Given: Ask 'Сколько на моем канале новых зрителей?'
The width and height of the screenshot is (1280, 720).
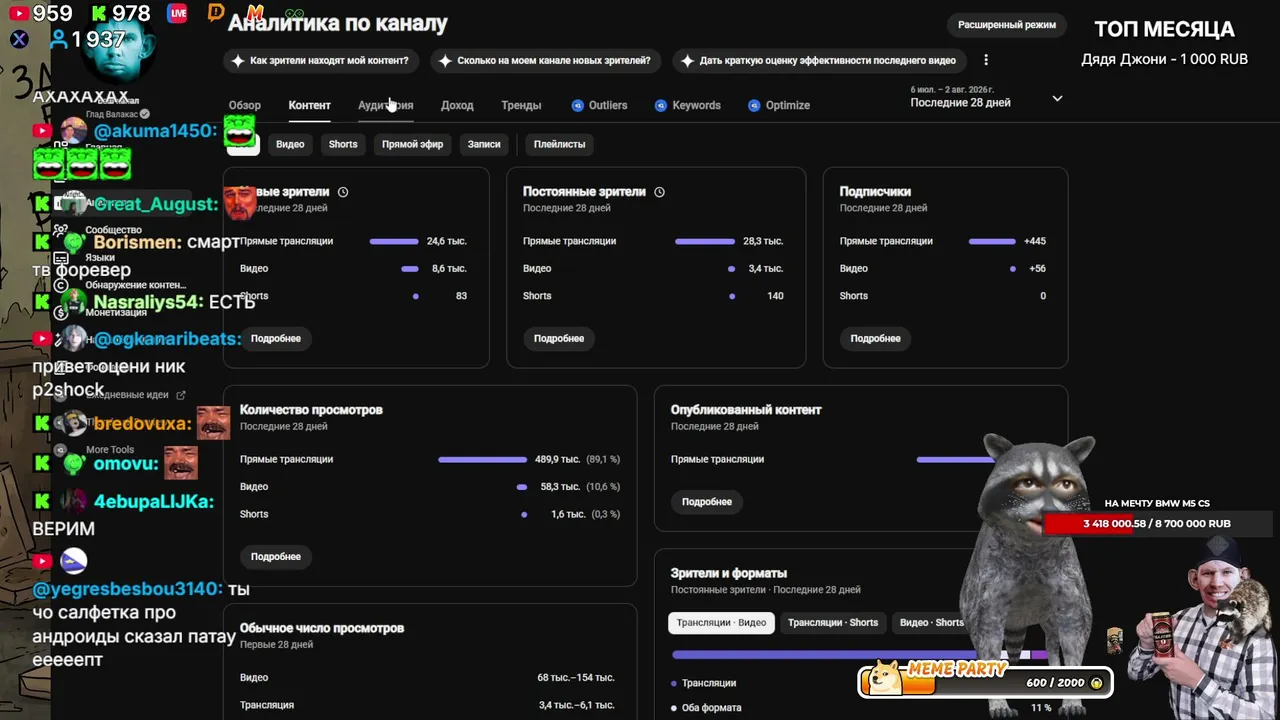Looking at the screenshot, I should point(545,61).
